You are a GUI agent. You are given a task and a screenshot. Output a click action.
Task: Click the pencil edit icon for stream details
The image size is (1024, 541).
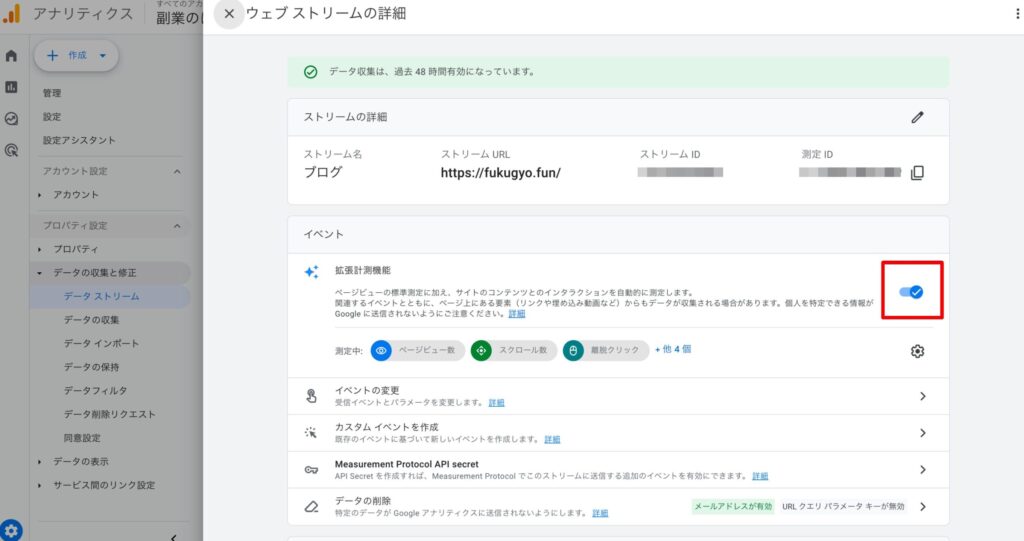(917, 117)
